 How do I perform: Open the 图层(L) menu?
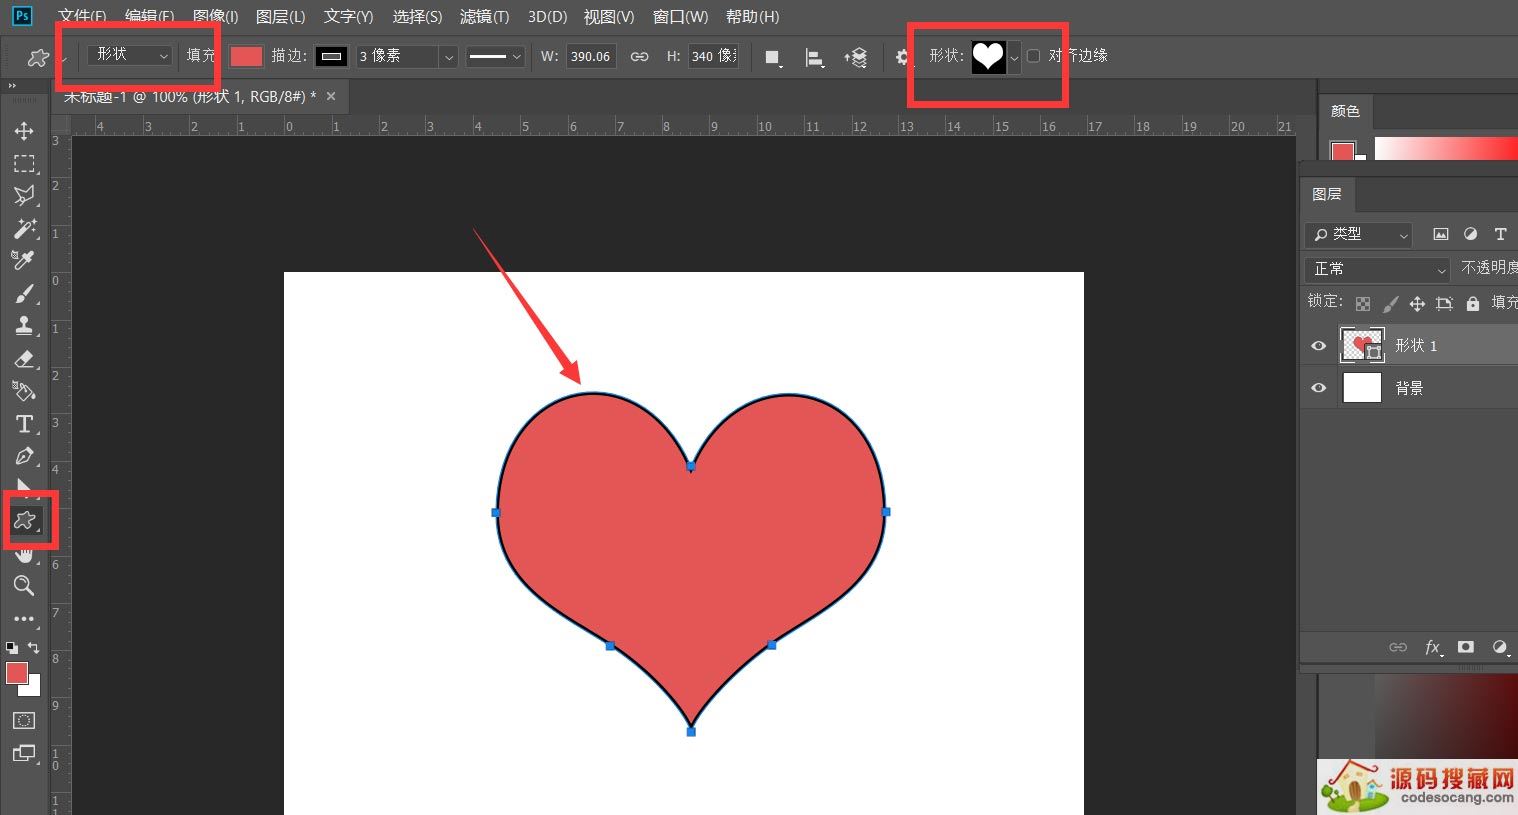click(x=281, y=16)
